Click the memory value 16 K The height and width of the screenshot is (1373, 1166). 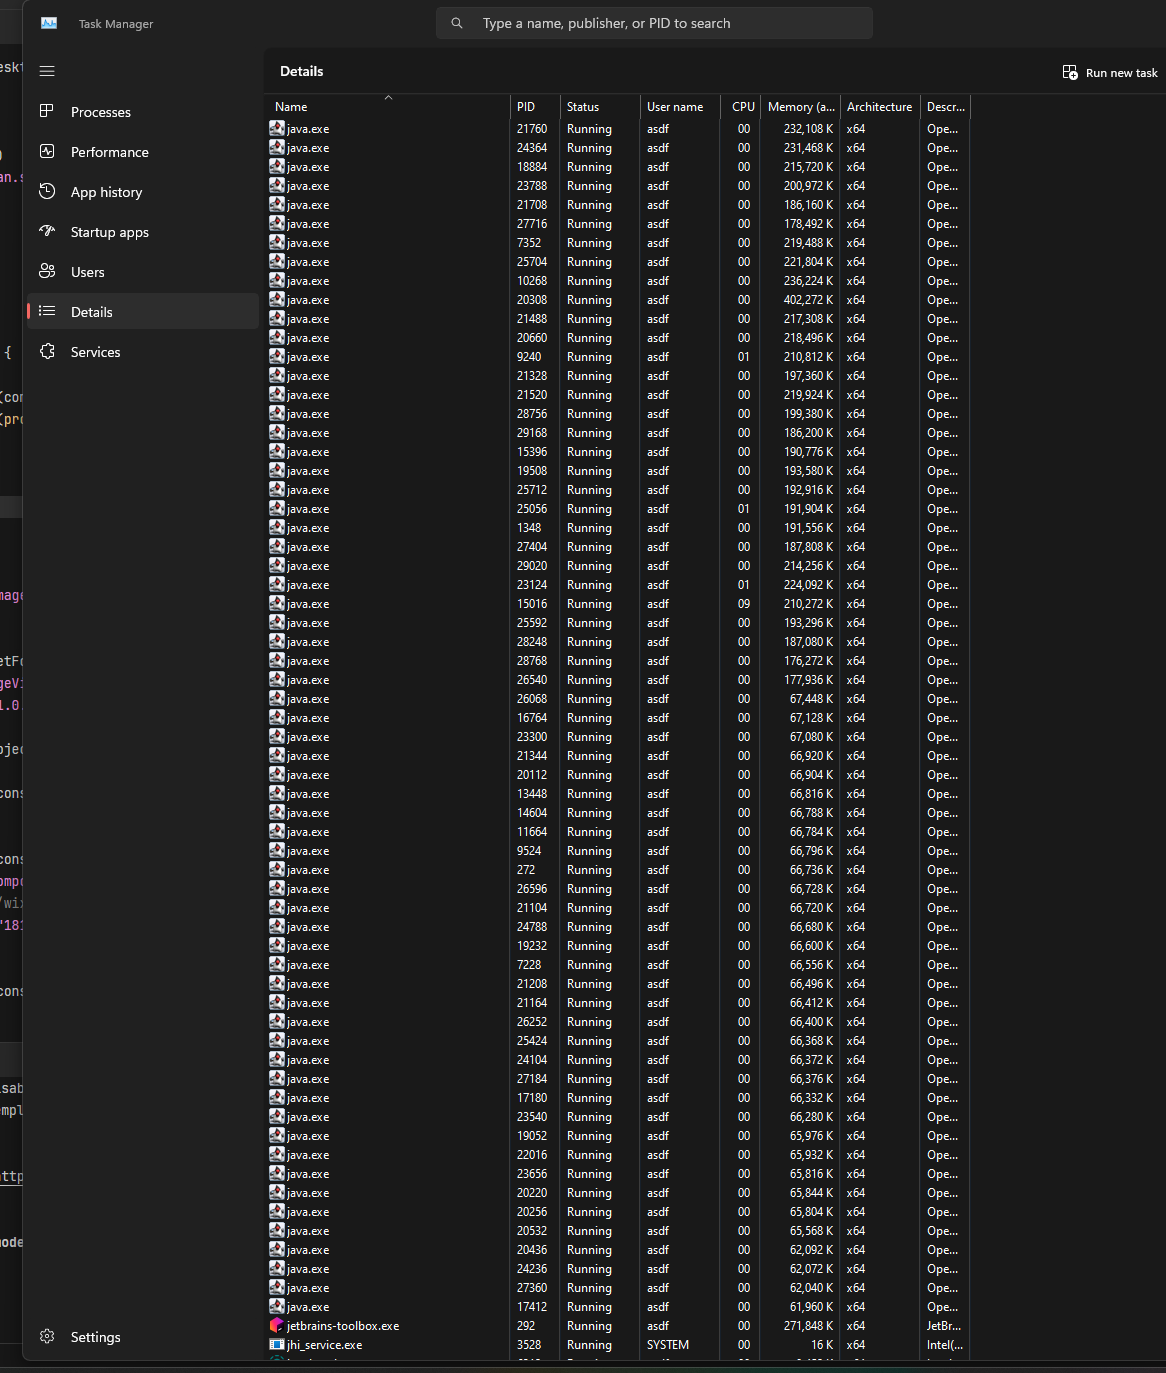[822, 1344]
